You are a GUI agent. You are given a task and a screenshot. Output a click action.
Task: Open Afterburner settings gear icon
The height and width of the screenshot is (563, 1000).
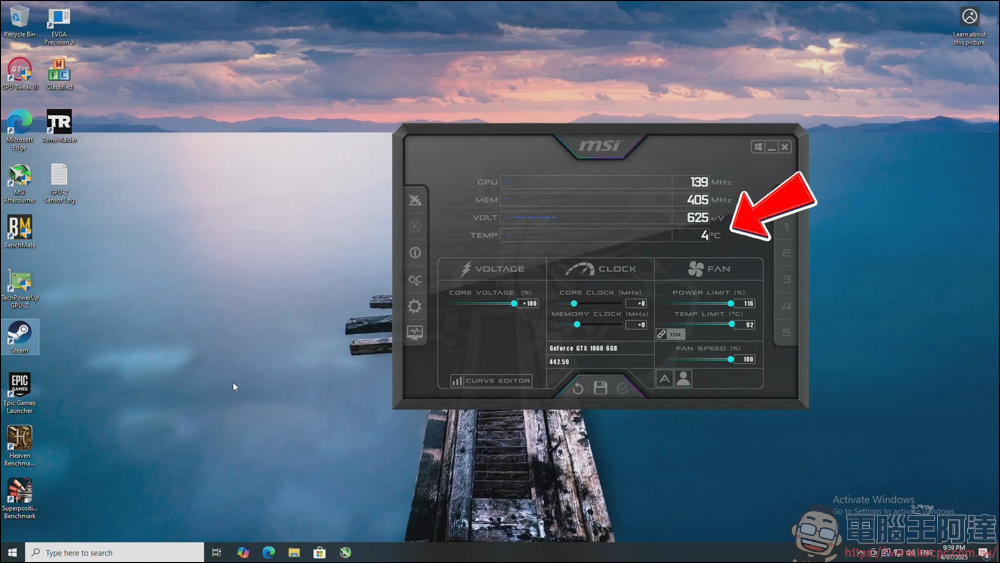tap(415, 307)
